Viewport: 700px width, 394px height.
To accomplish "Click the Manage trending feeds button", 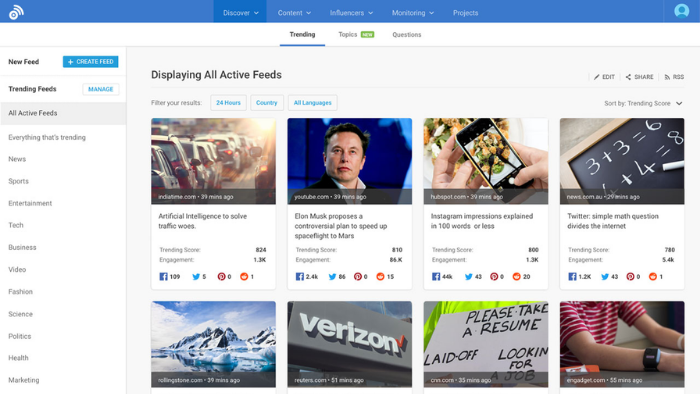I will [100, 89].
